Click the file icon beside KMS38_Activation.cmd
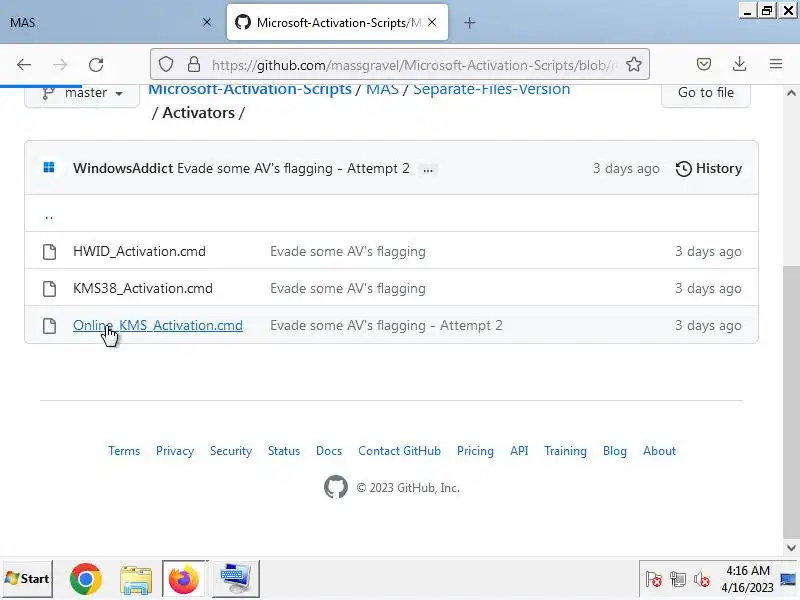Screen dimensions: 800x600 [49, 288]
